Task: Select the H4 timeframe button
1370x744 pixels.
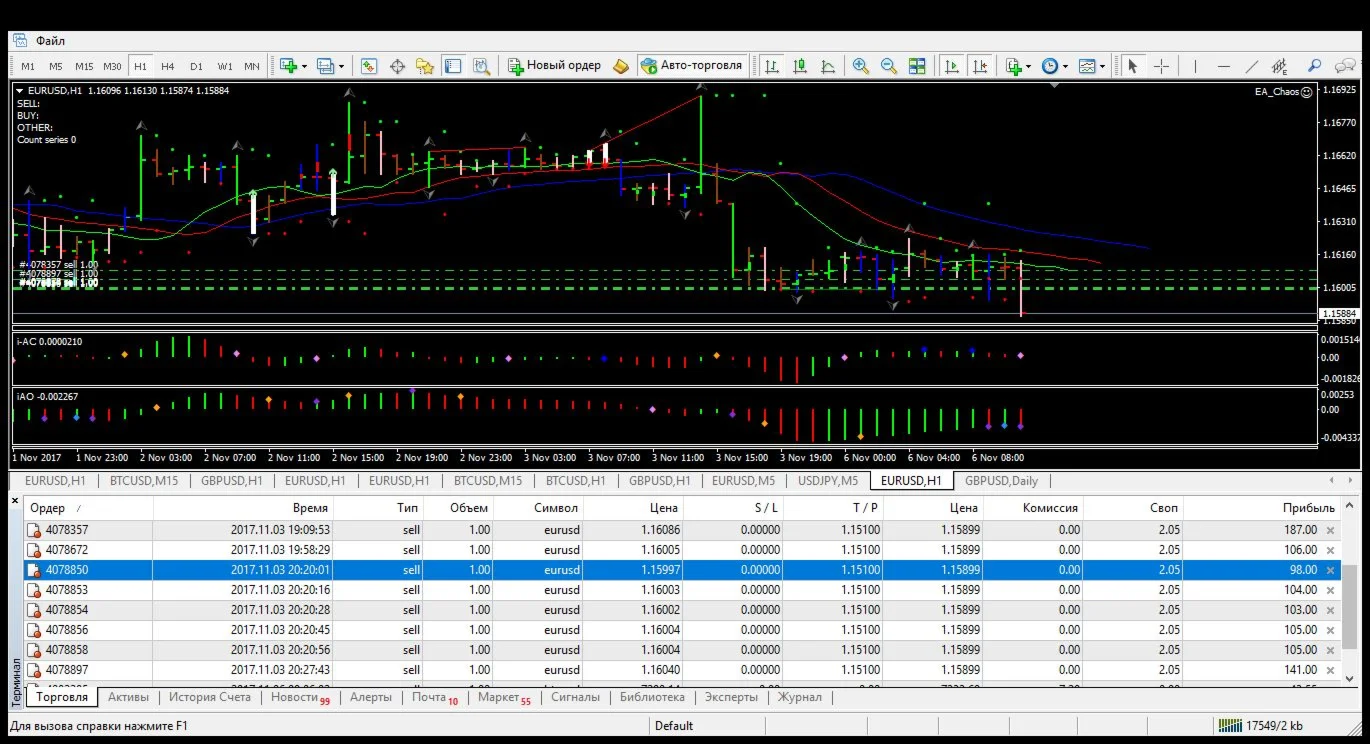Action: point(168,66)
